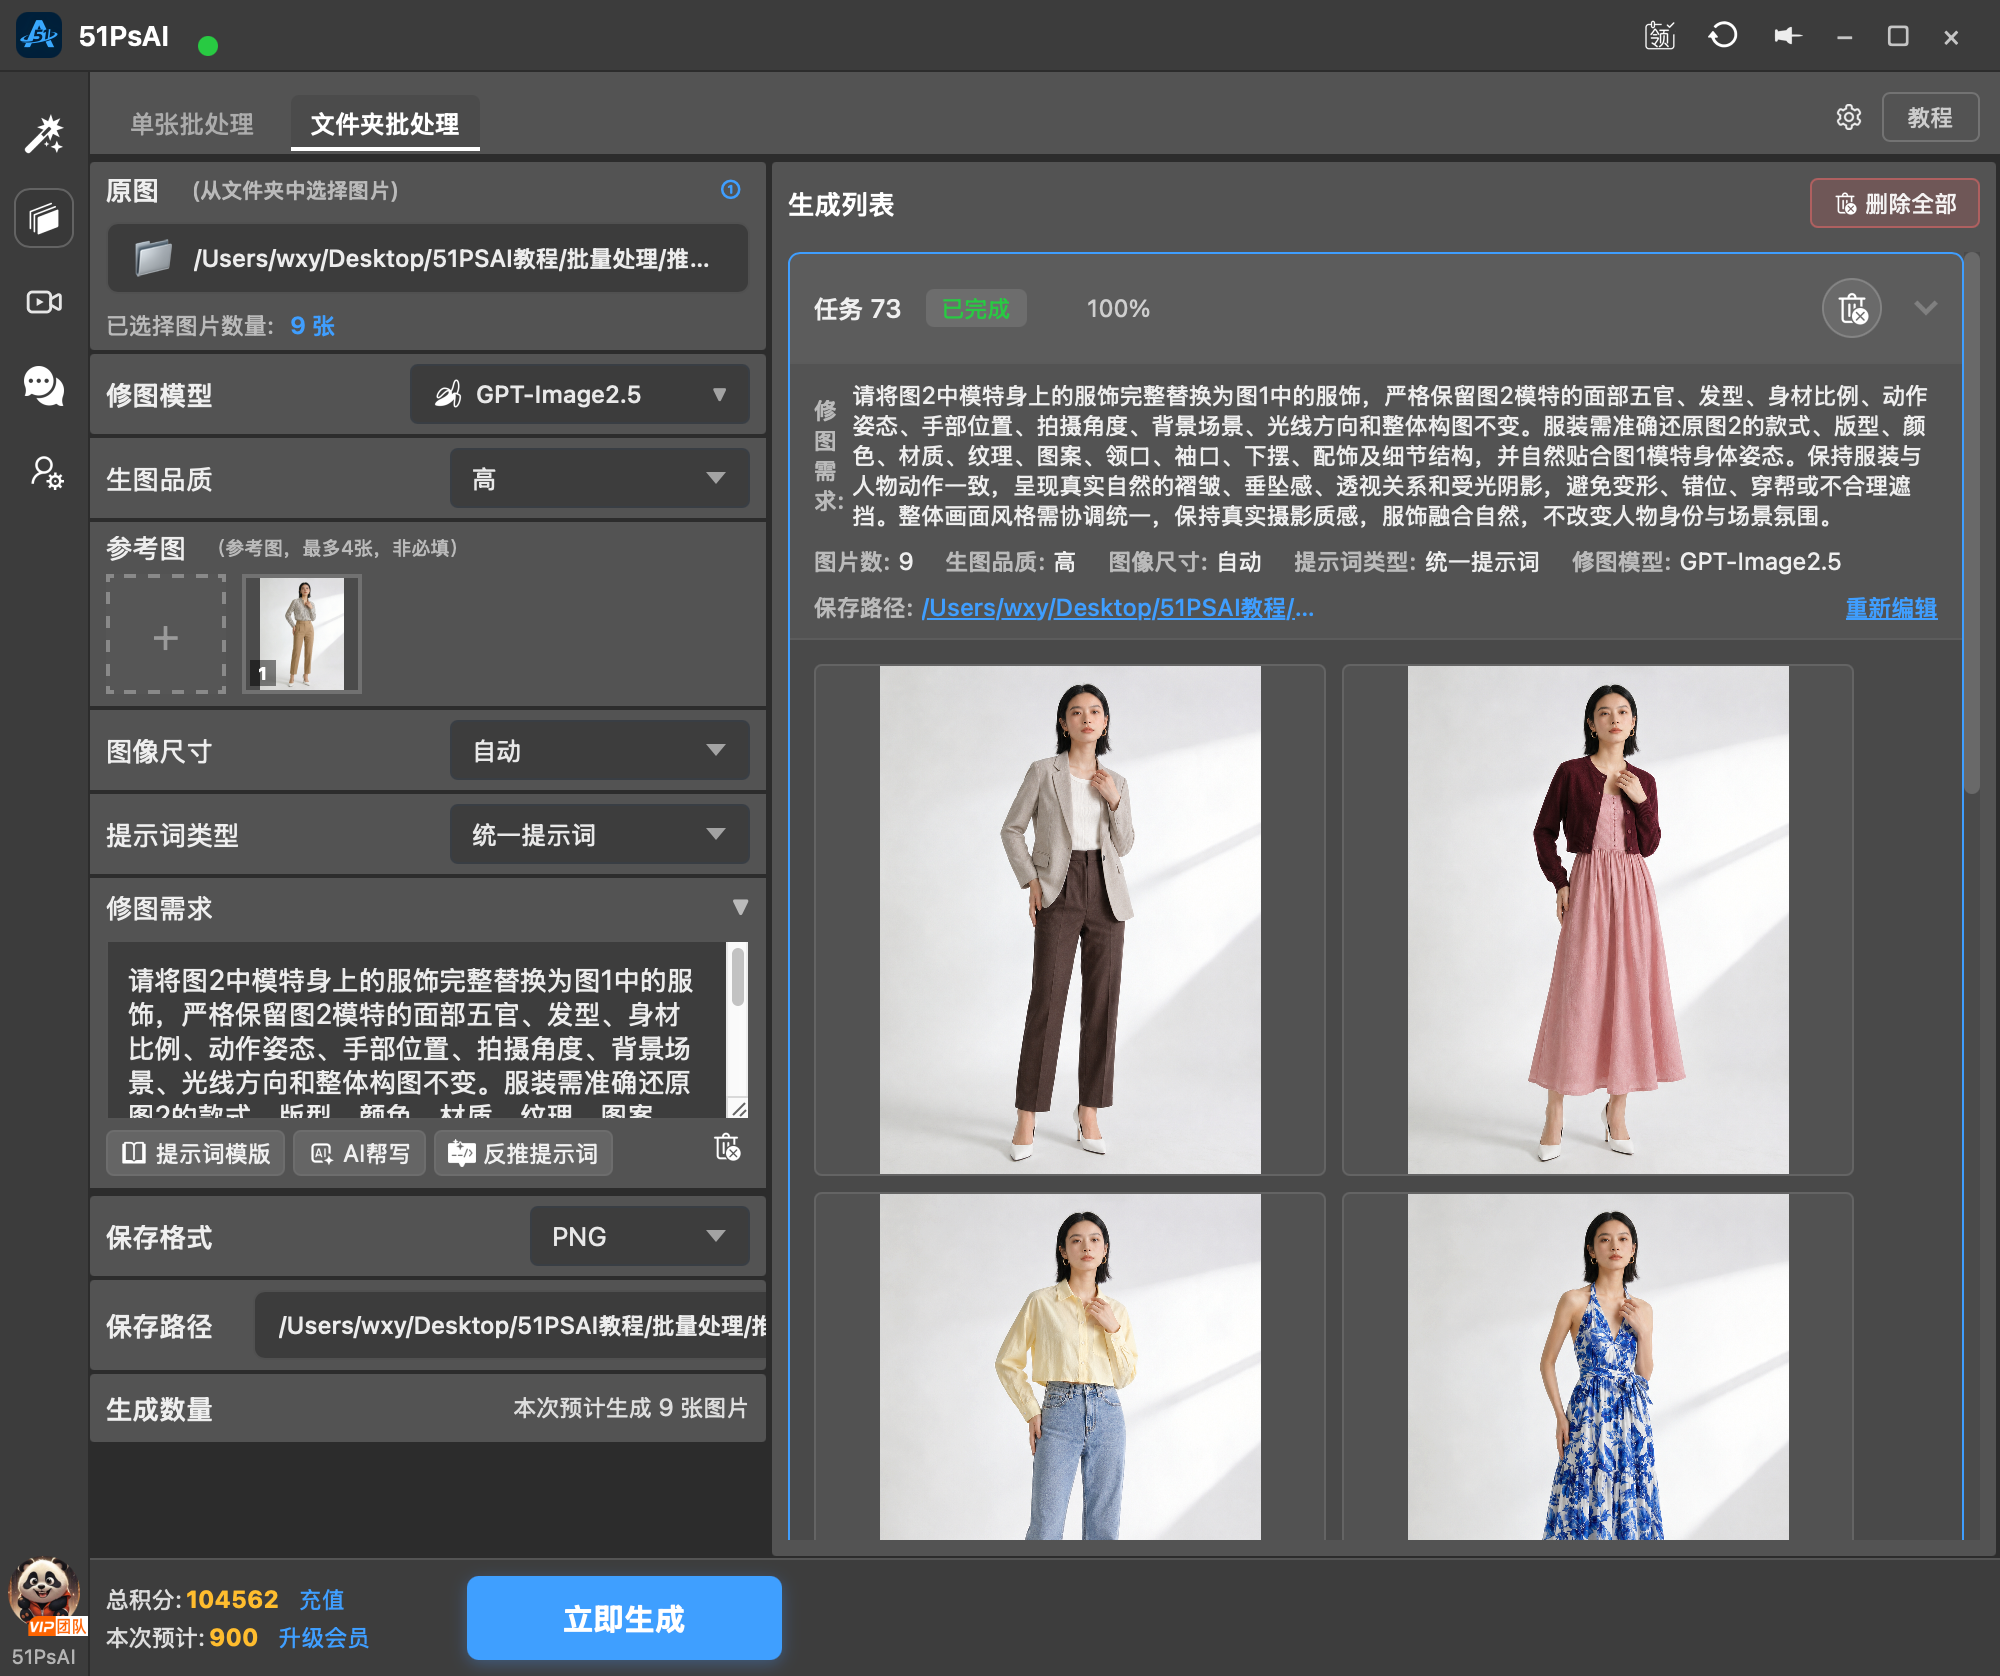Screen dimensions: 2000x1676
Task: Click the 升级会员 link
Action: tap(323, 1637)
